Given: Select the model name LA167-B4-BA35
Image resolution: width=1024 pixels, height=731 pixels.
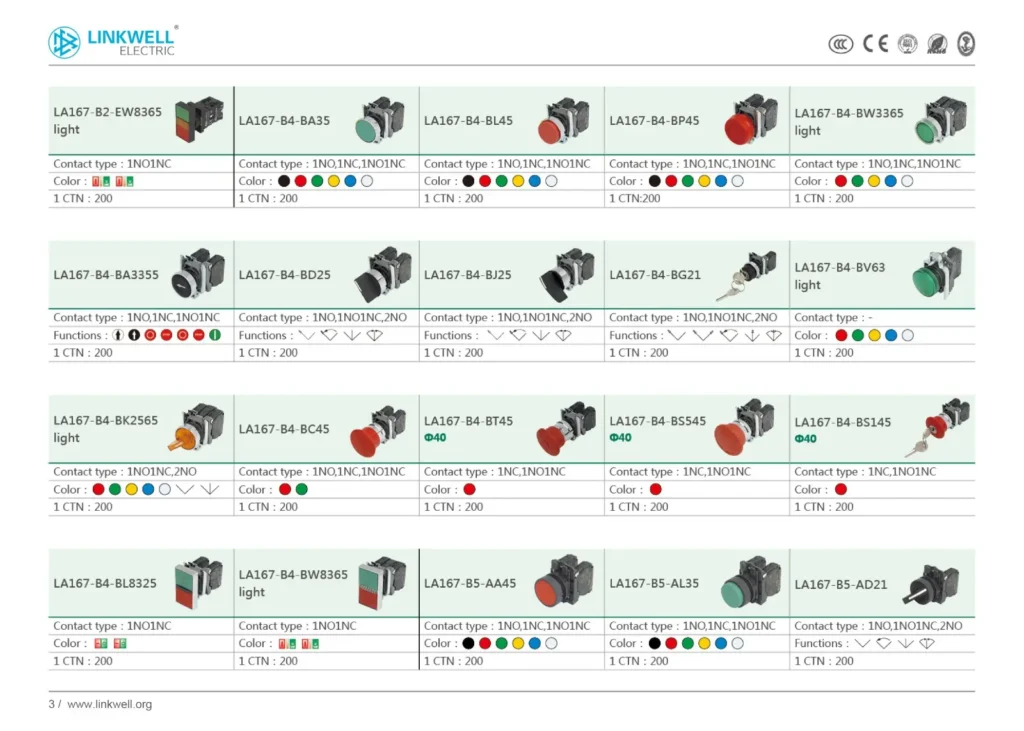Looking at the screenshot, I should (284, 121).
